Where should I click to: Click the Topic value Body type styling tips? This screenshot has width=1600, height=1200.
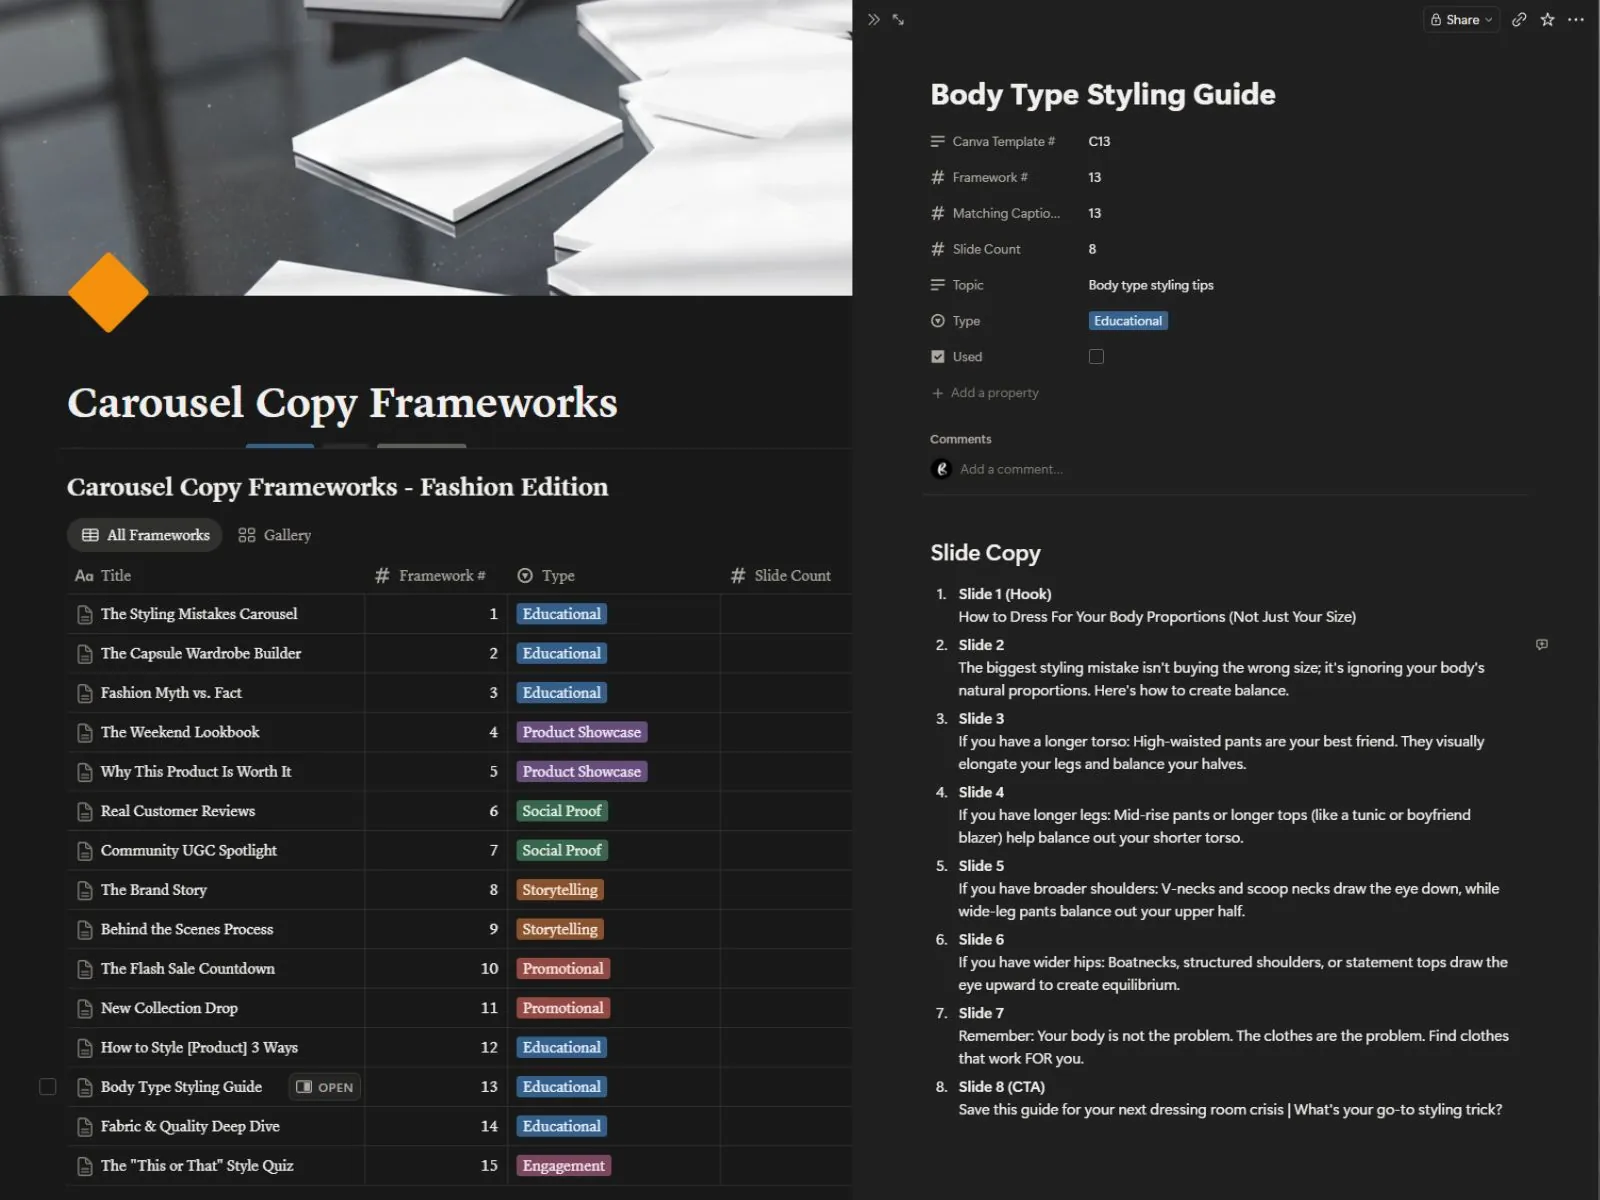click(x=1151, y=285)
